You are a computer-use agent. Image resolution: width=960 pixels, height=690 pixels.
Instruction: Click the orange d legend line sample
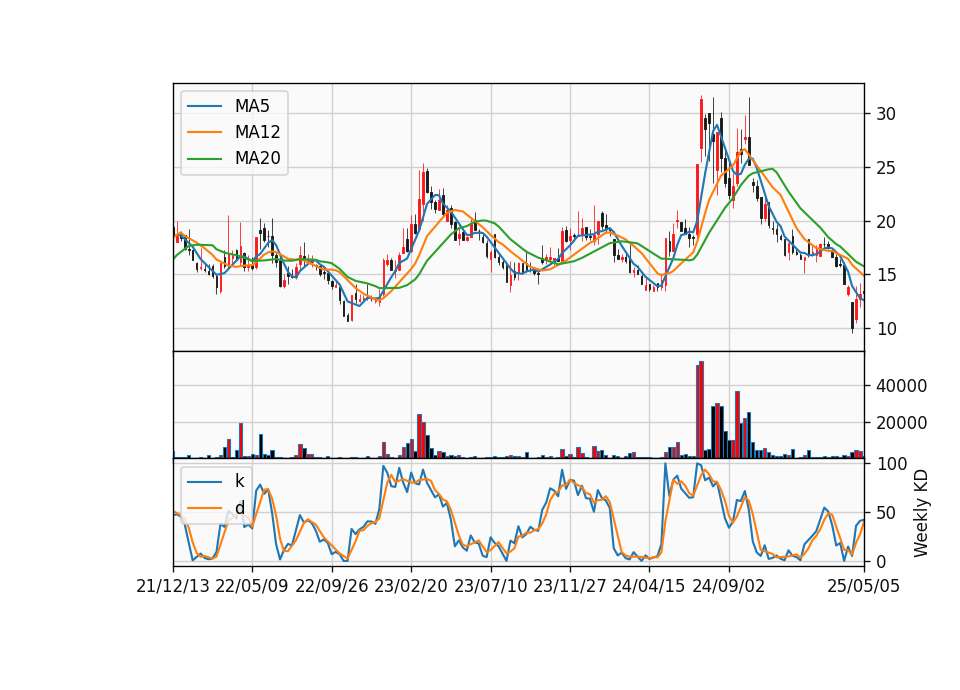(204, 508)
